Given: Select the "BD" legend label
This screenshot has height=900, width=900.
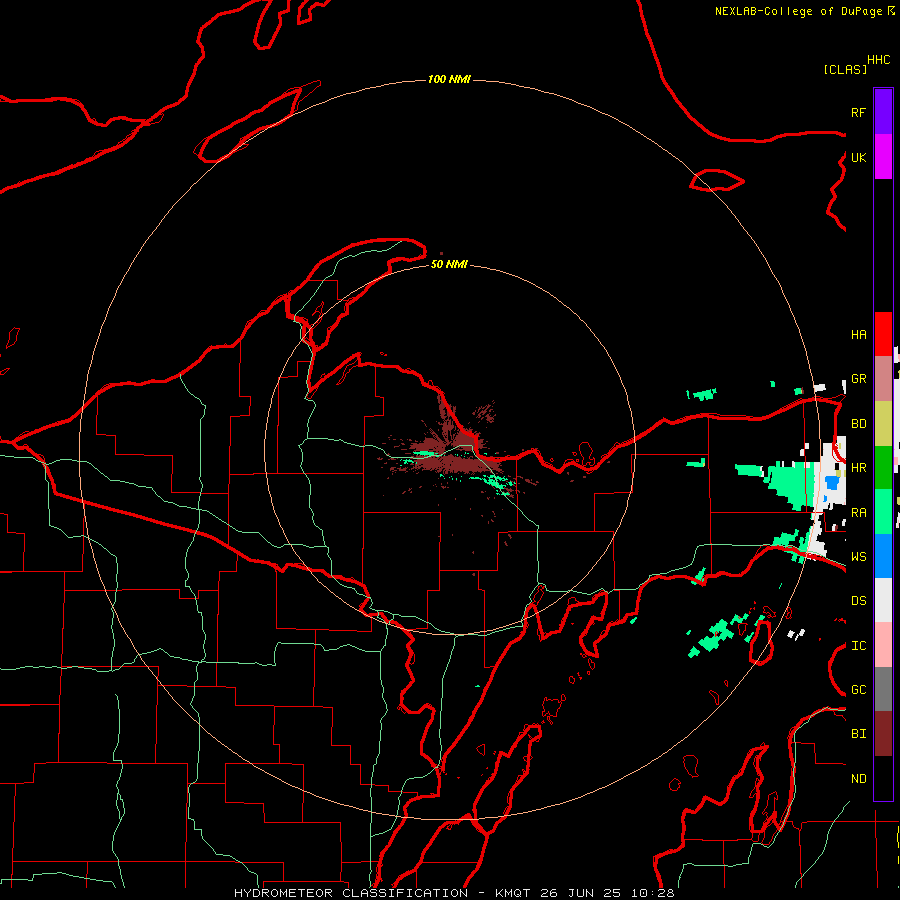Looking at the screenshot, I should point(858,424).
